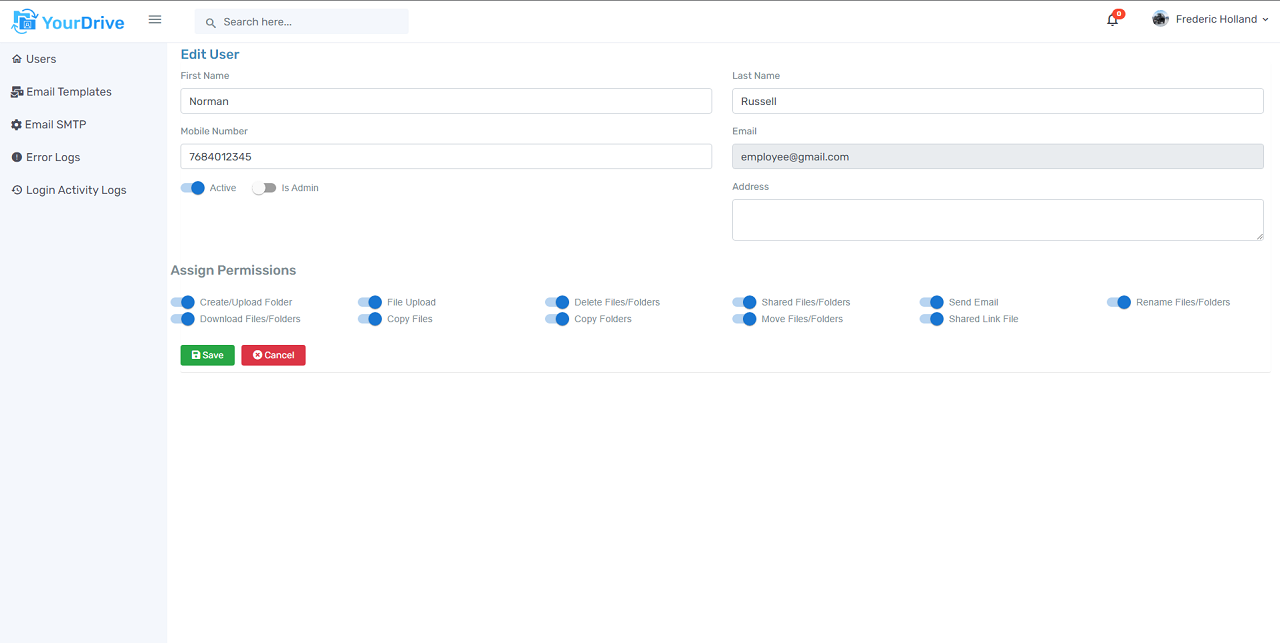Viewport: 1280px width, 643px height.
Task: Enable the Is Admin switch
Action: (x=264, y=188)
